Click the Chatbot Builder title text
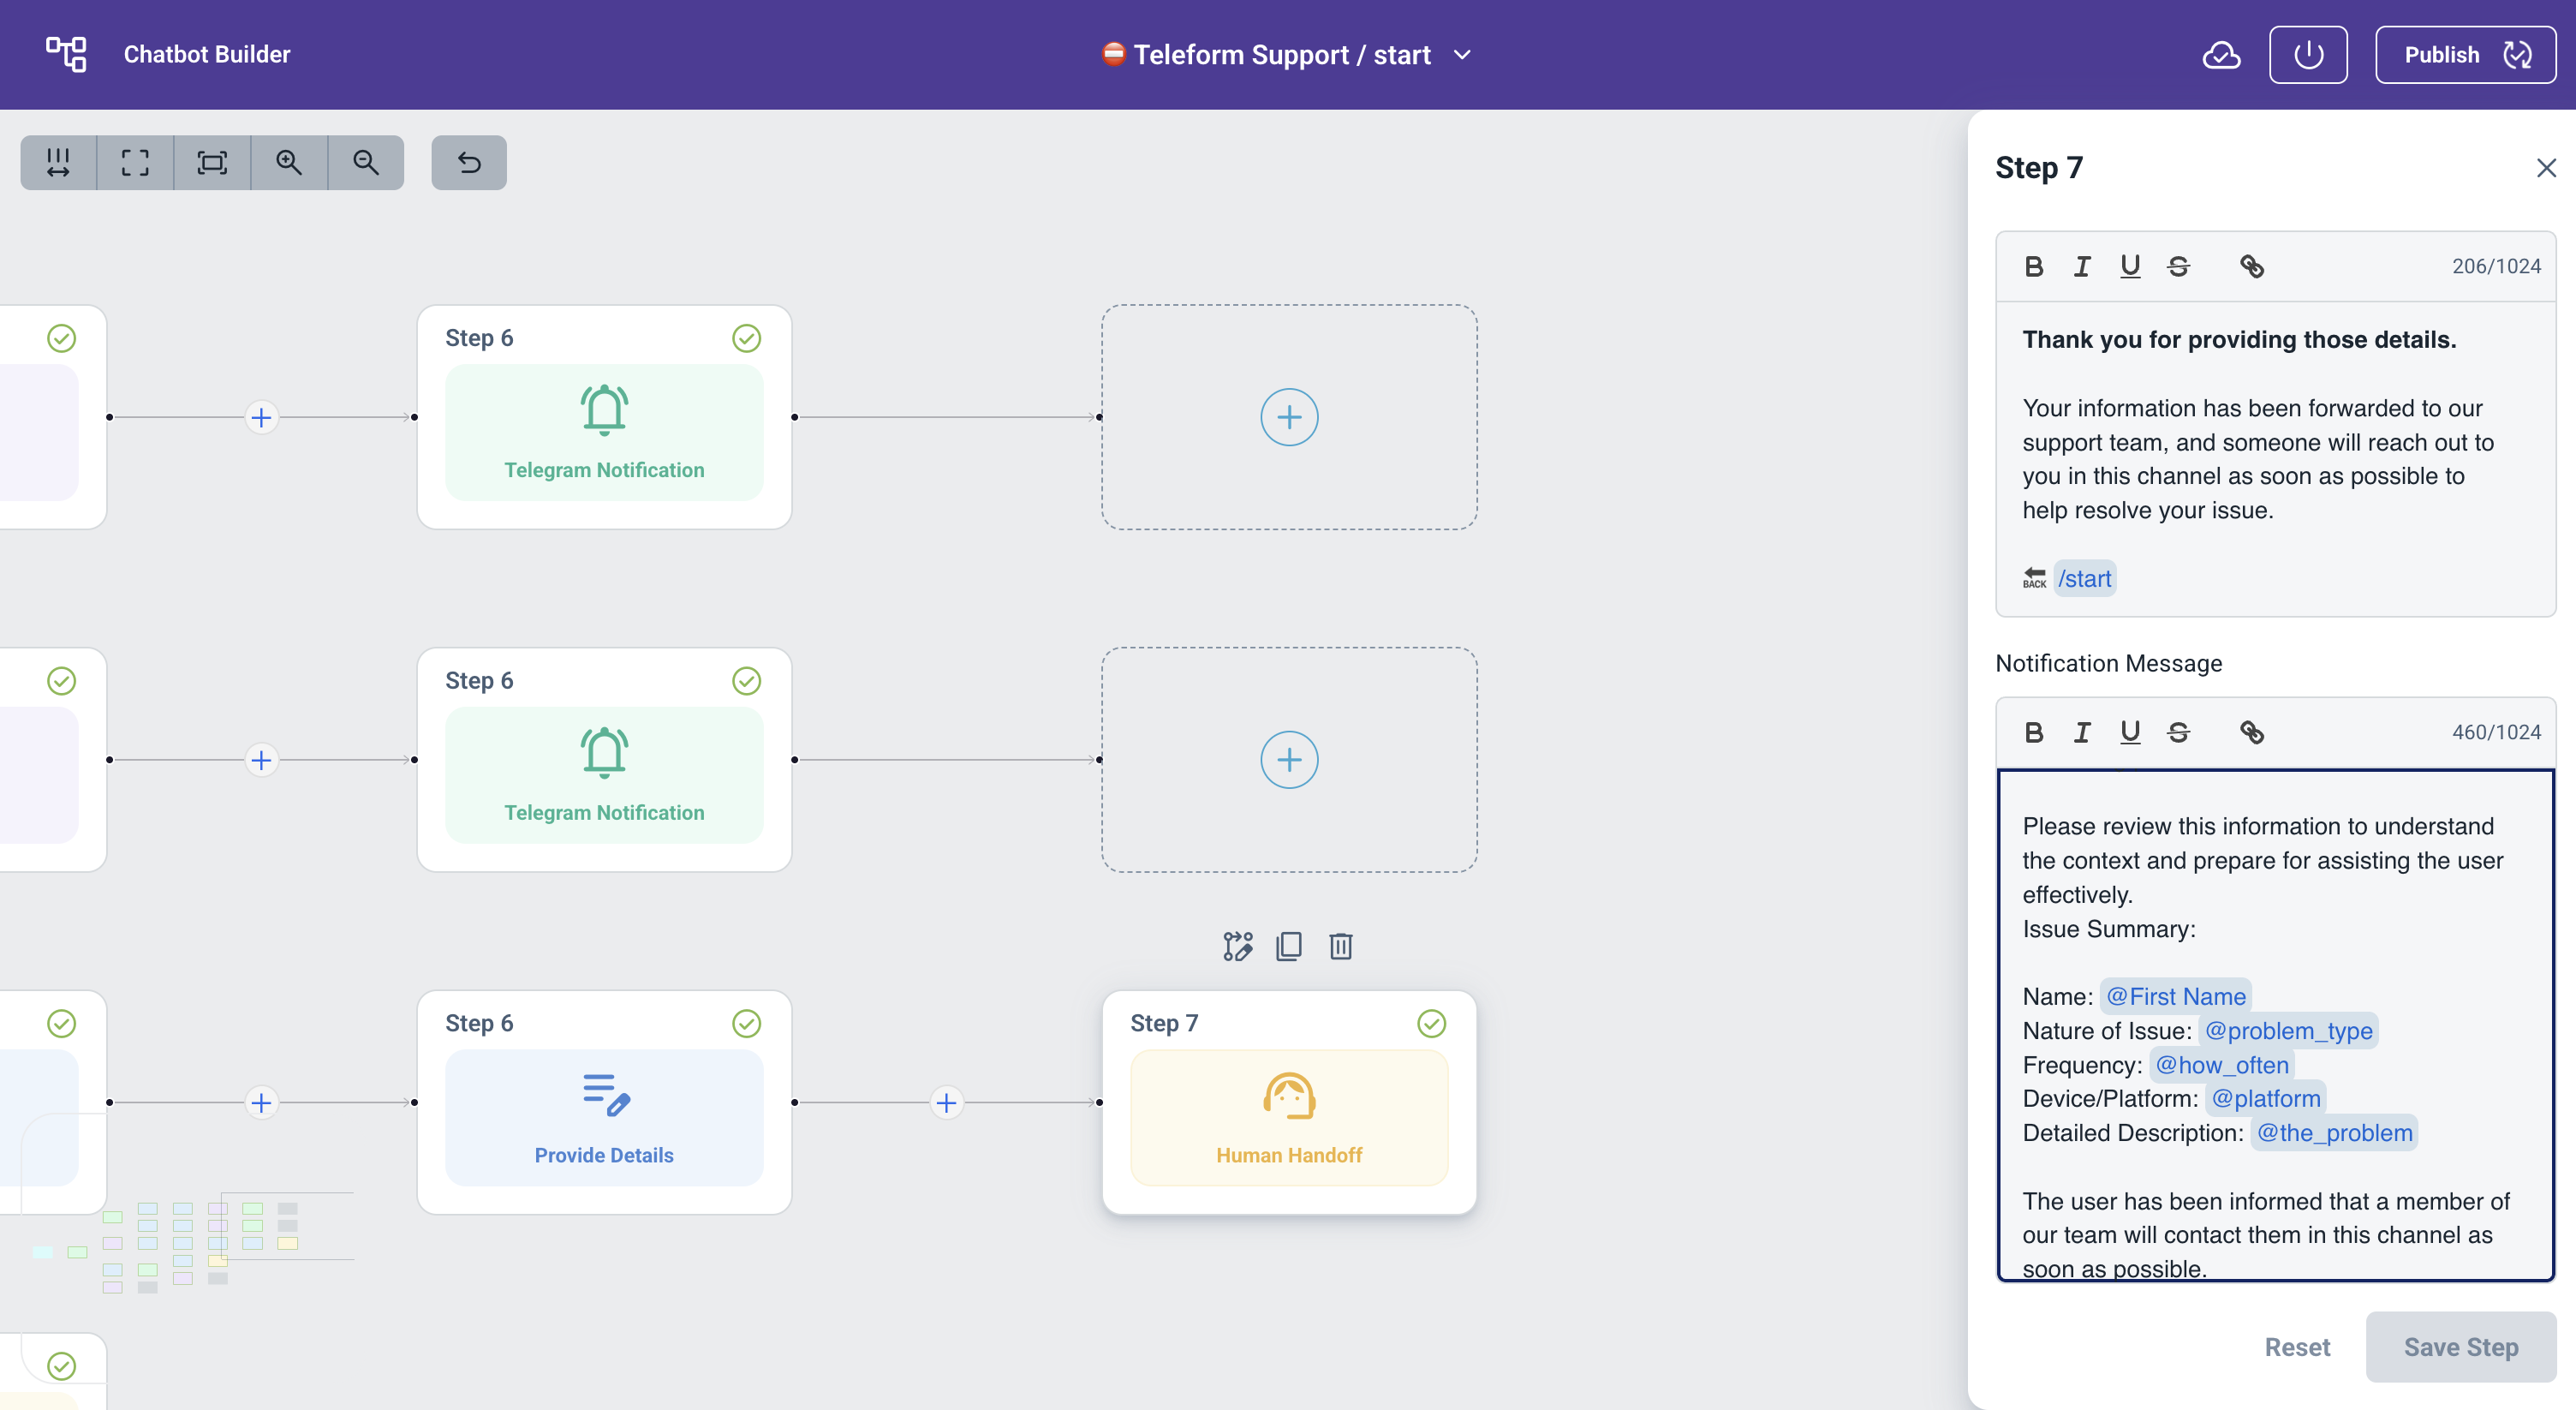This screenshot has height=1410, width=2576. 207,54
